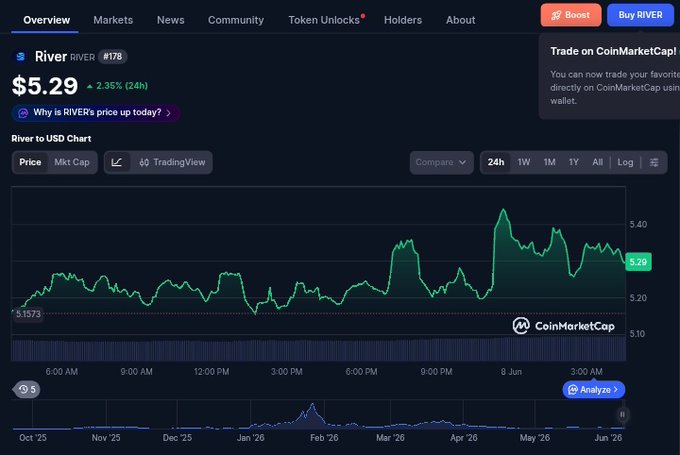680x455 pixels.
Task: Open chart settings sliders icon
Action: [654, 162]
